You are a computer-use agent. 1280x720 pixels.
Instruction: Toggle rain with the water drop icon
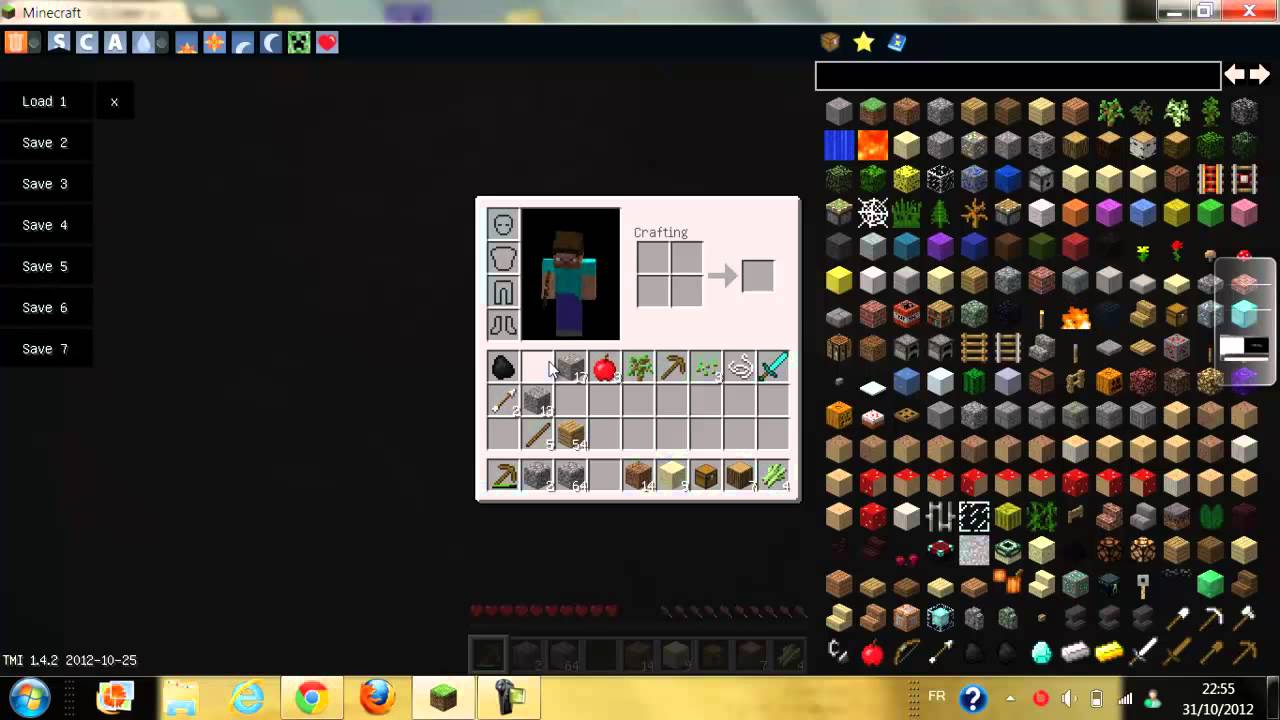click(143, 42)
